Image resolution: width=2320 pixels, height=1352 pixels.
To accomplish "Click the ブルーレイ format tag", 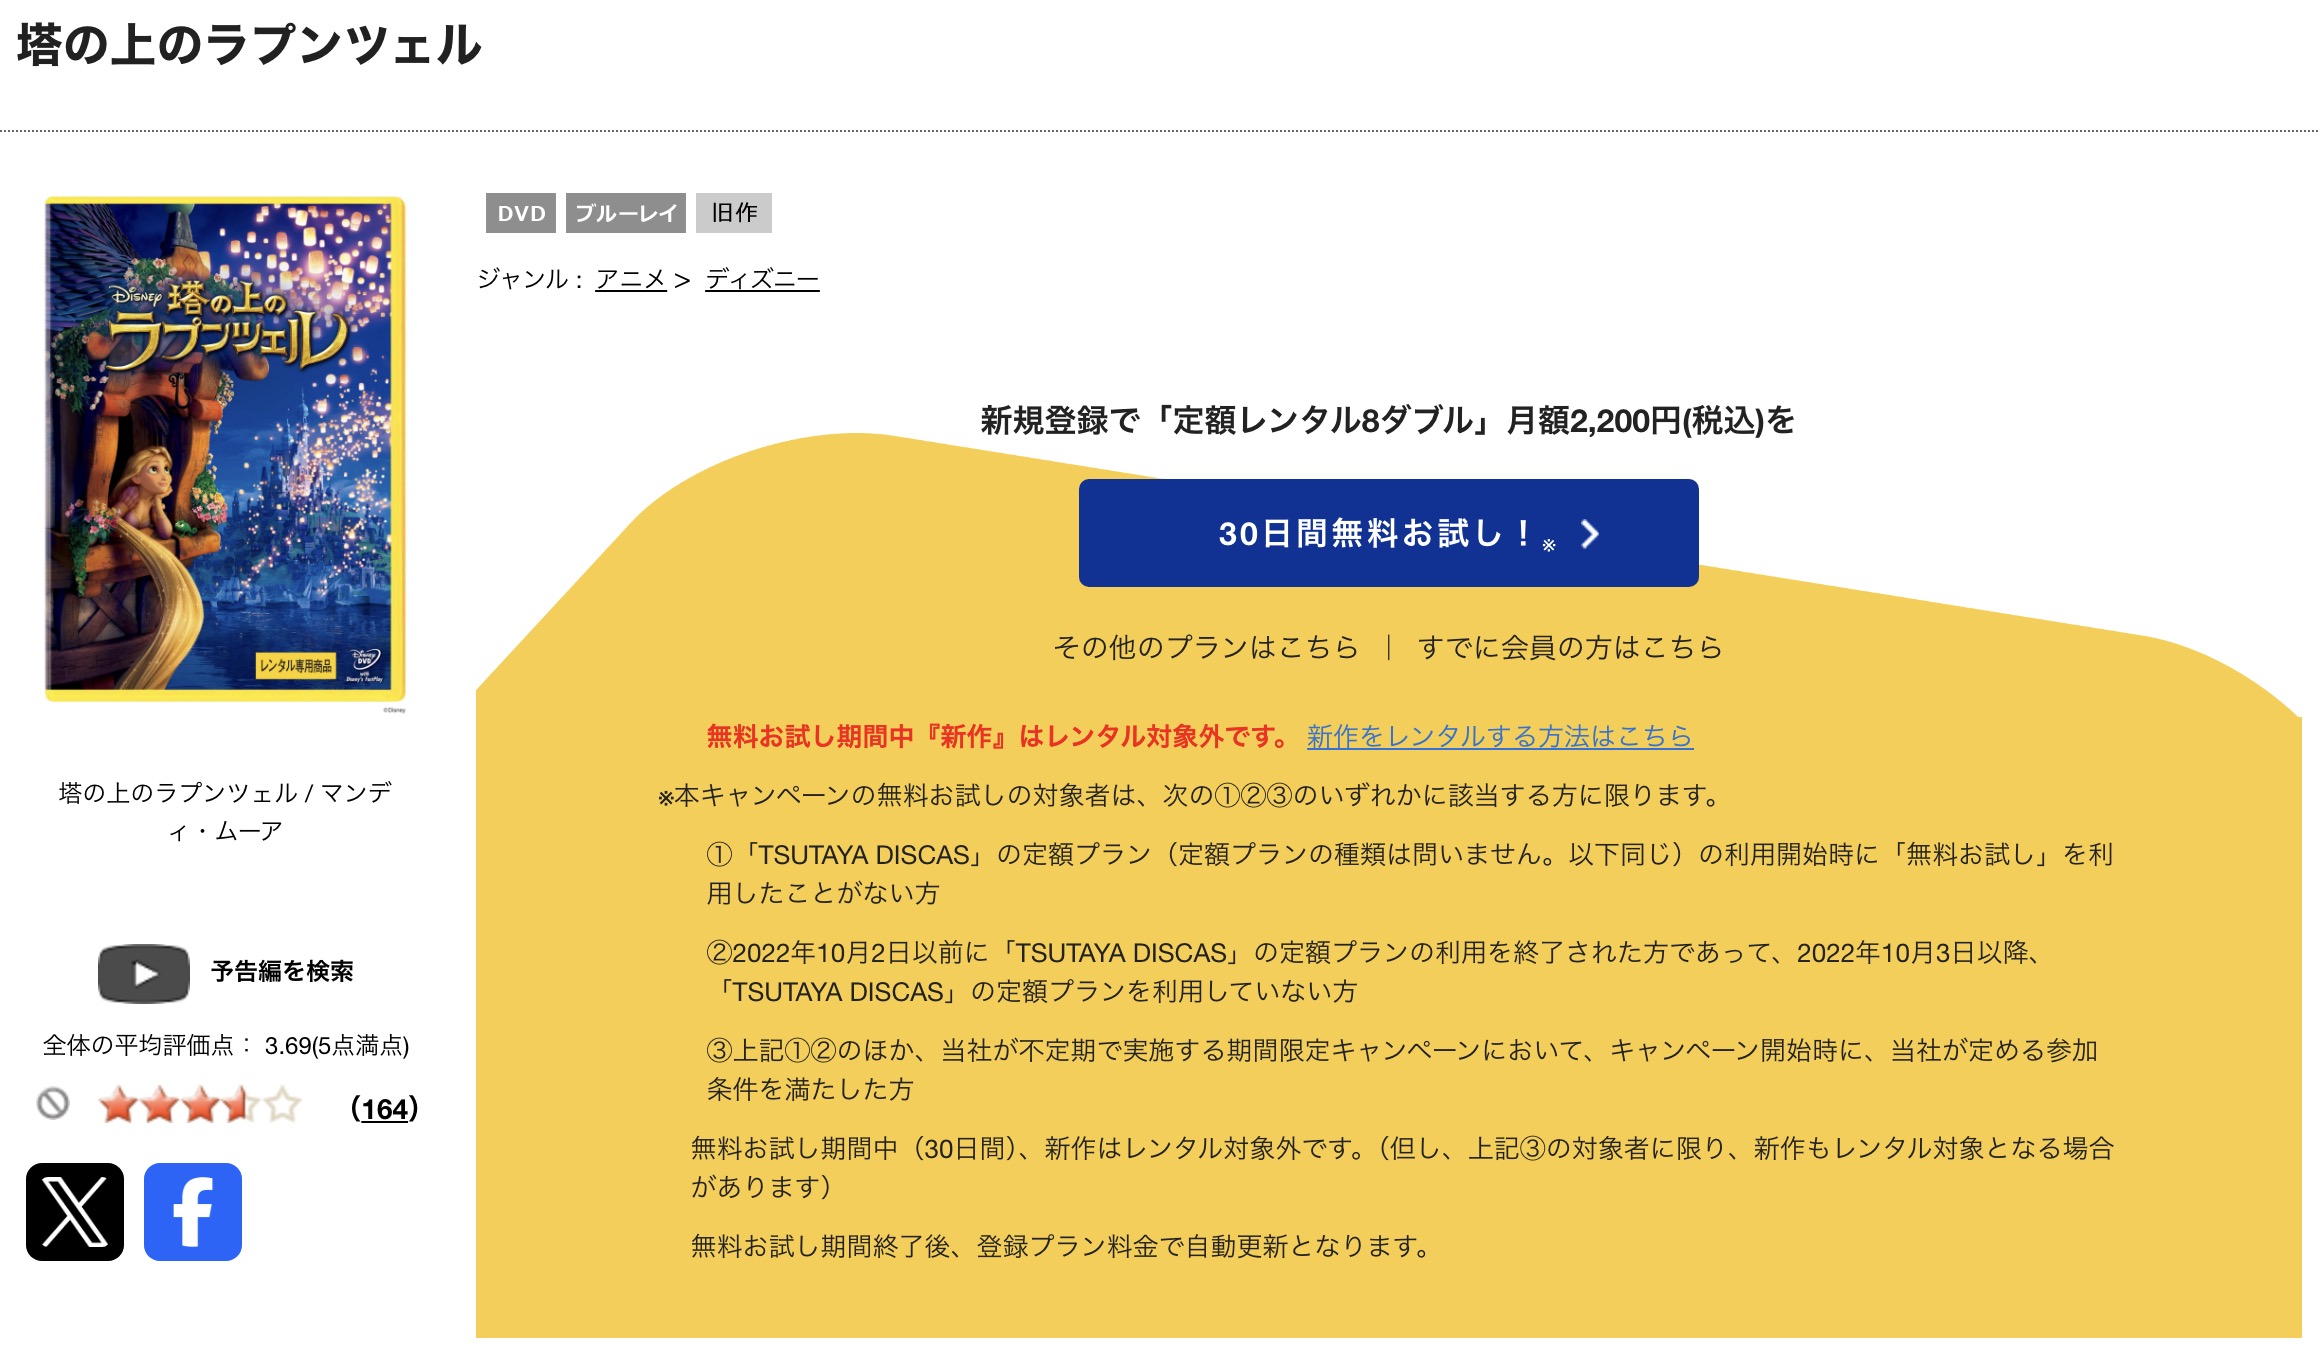I will 626,213.
